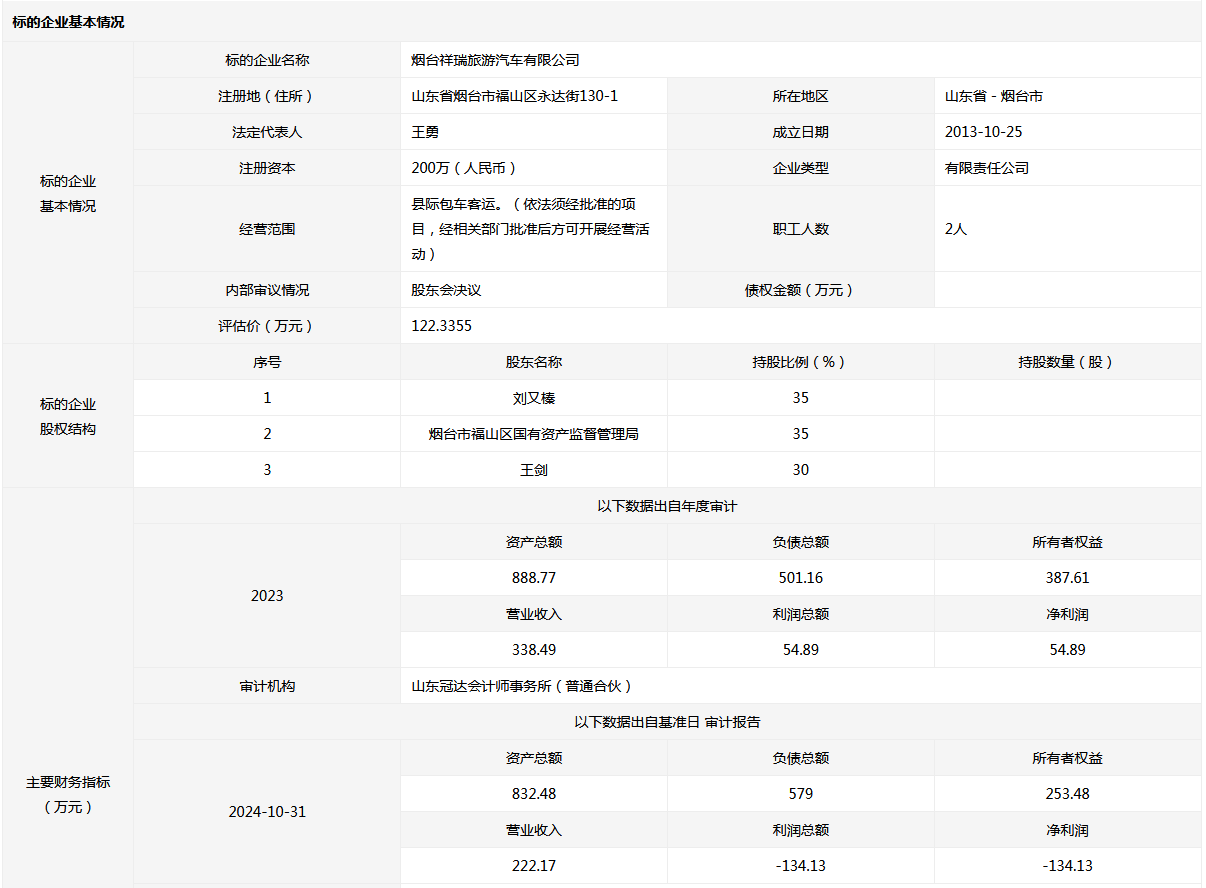Select company name 烟台祥瑞旅游汽车有限公司

pos(495,60)
